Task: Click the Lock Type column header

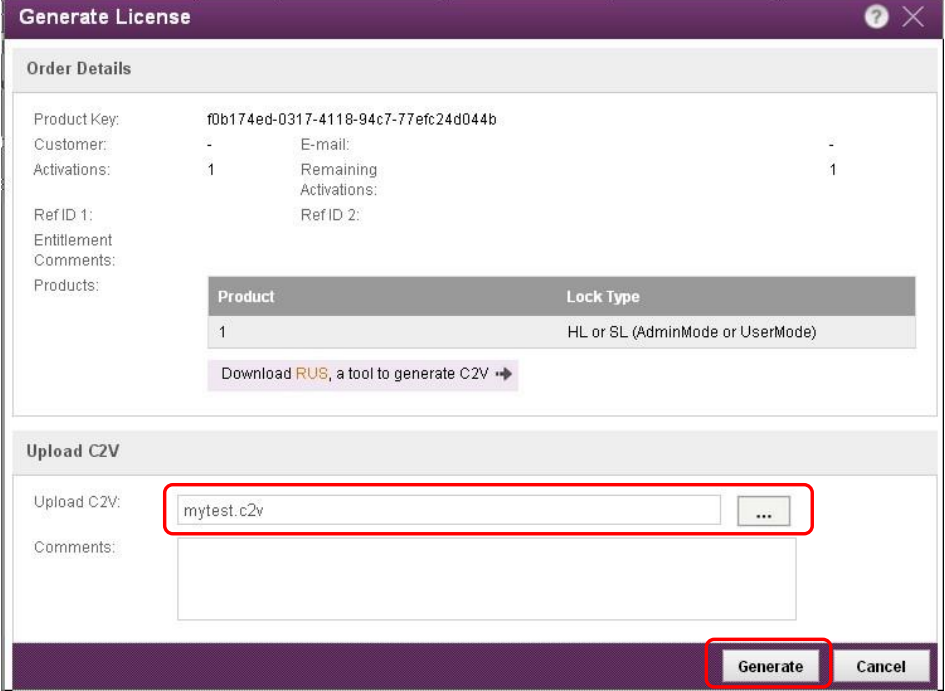Action: 602,297
